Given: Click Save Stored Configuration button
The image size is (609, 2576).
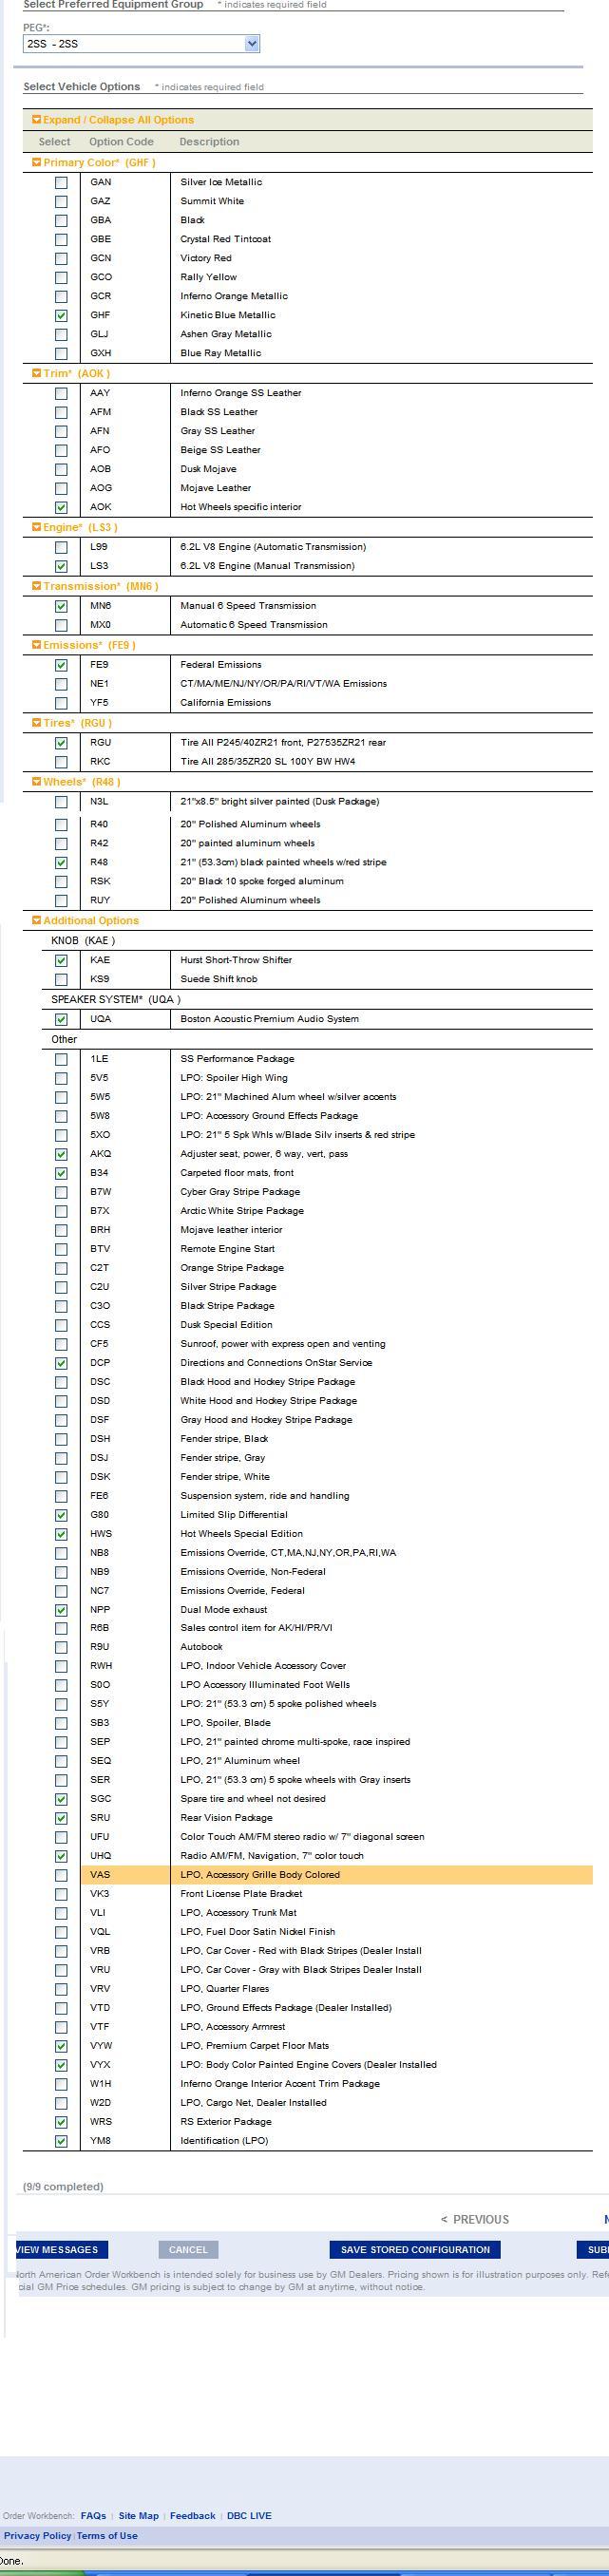Looking at the screenshot, I should coord(415,2250).
